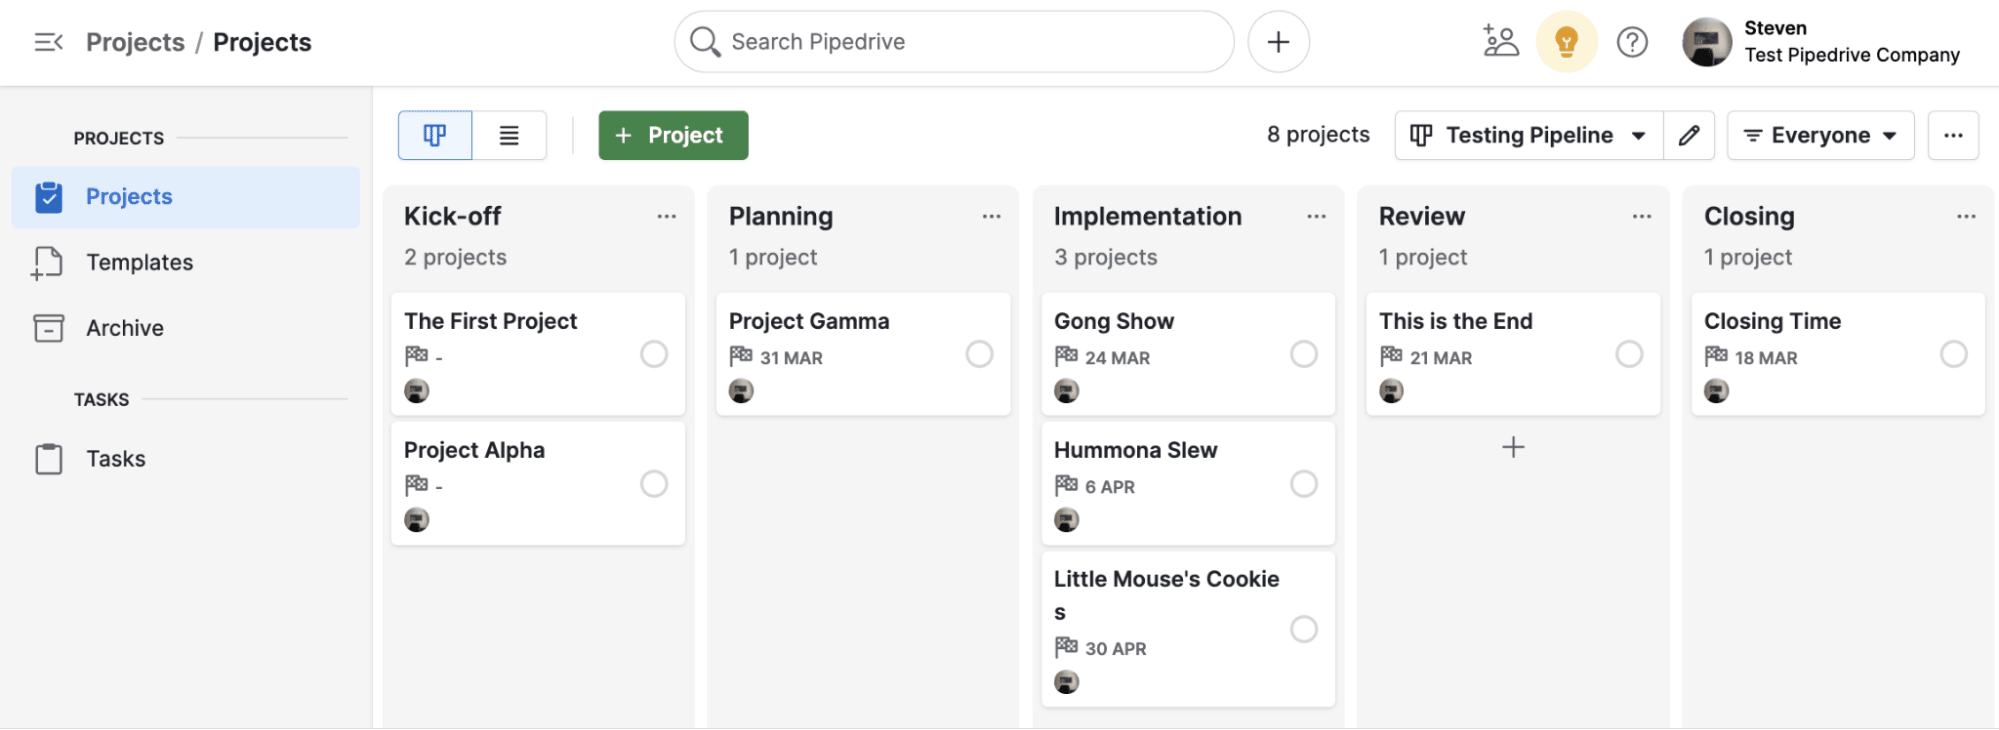
Task: Add a project in the Review column
Action: tap(1512, 447)
